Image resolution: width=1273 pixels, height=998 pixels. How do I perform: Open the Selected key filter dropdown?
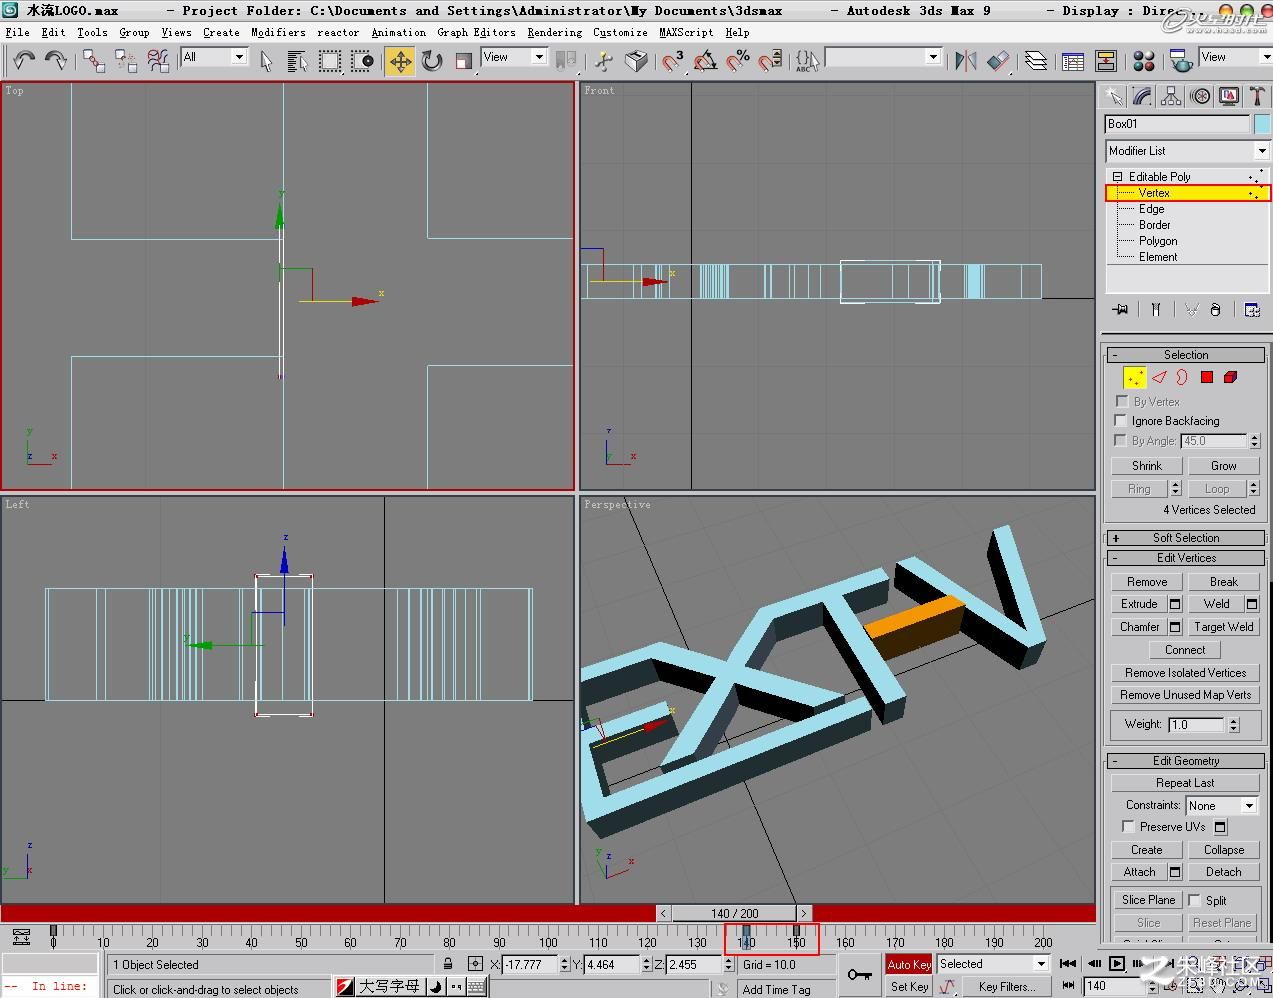click(993, 964)
